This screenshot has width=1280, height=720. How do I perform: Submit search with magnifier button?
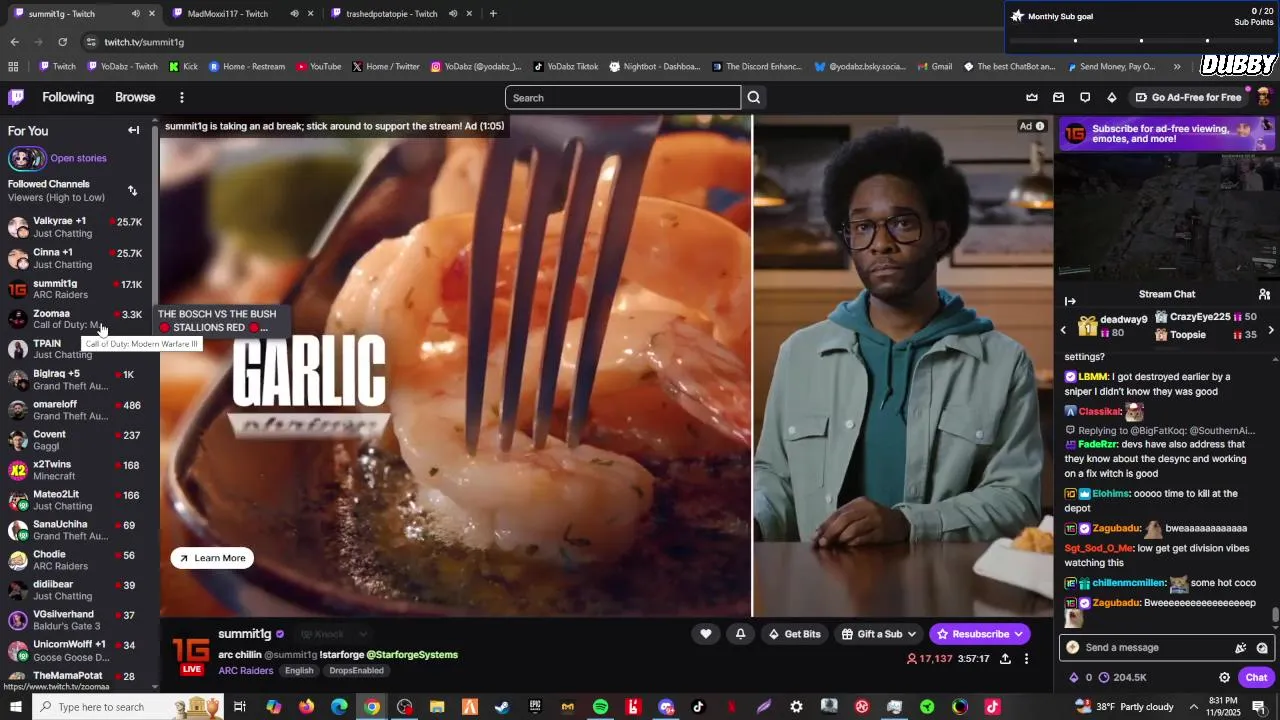click(x=754, y=97)
